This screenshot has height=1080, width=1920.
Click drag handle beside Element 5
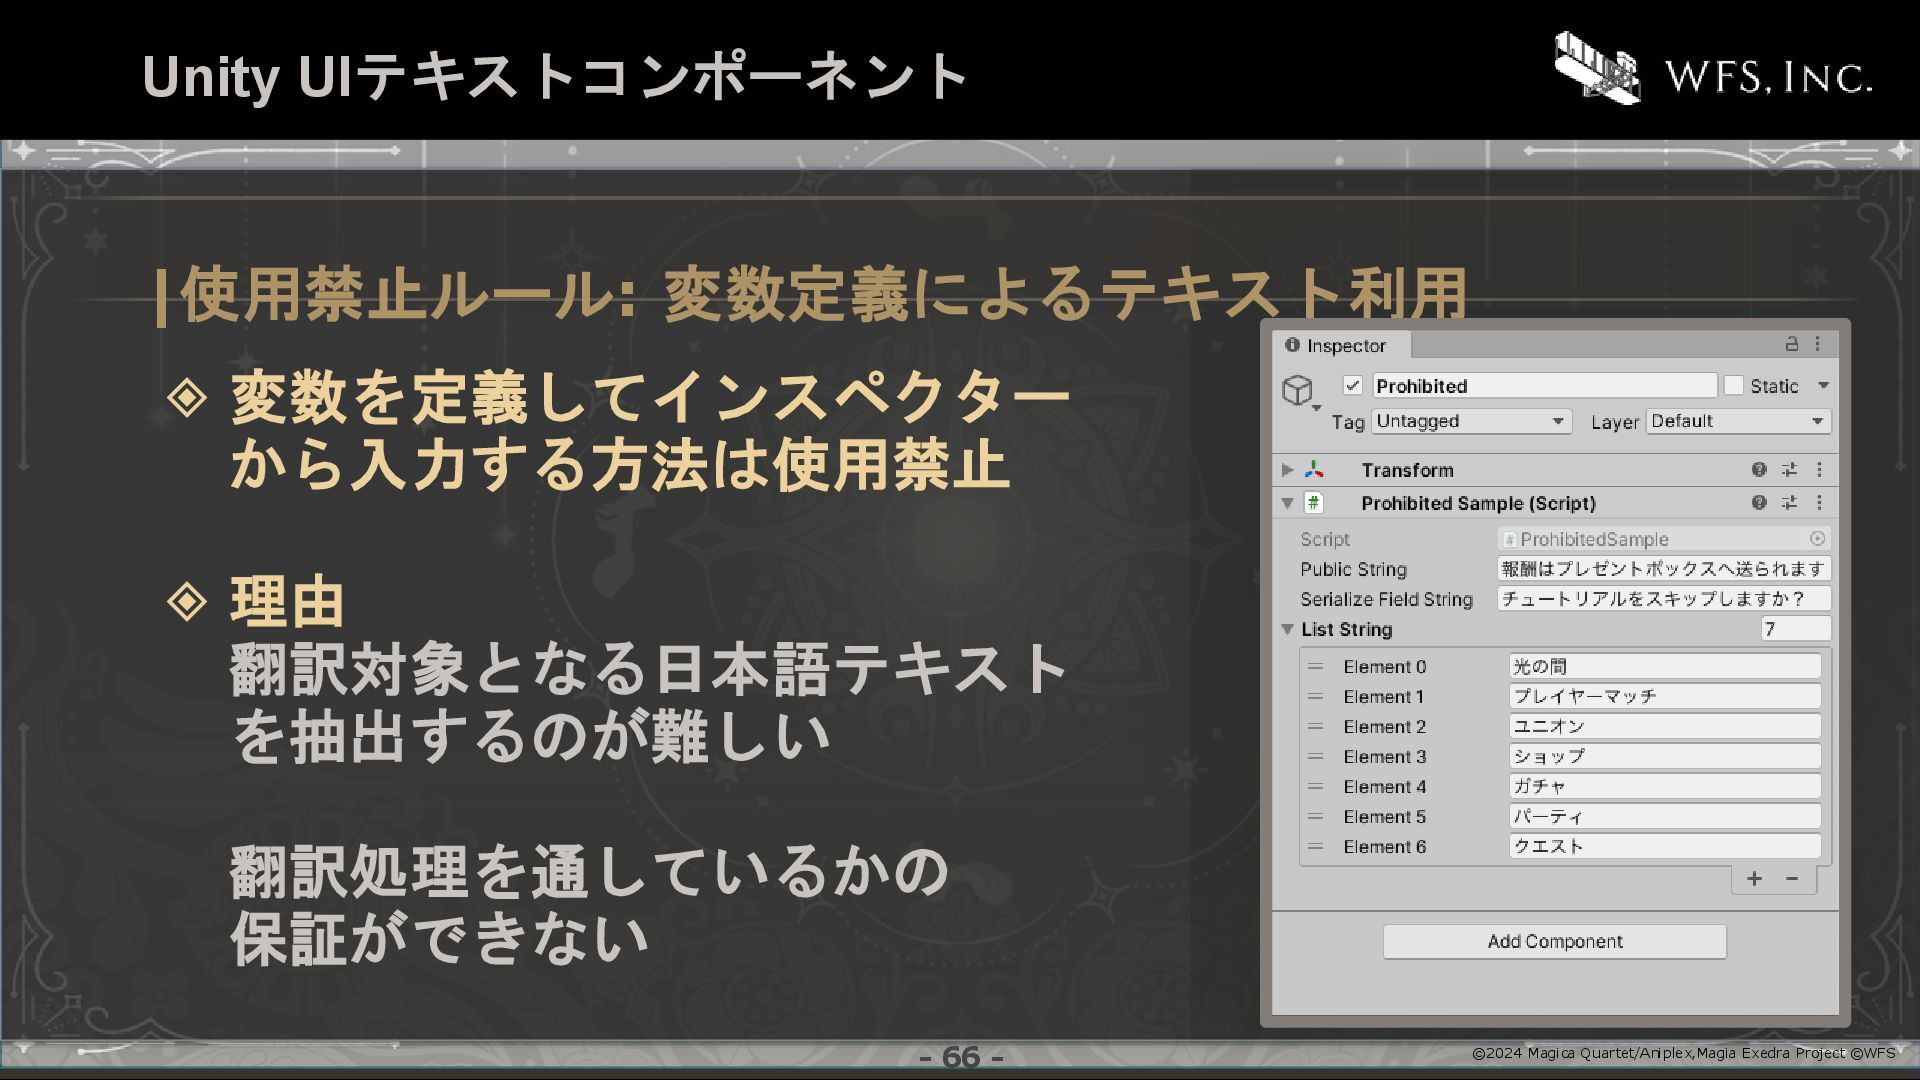coord(1316,817)
